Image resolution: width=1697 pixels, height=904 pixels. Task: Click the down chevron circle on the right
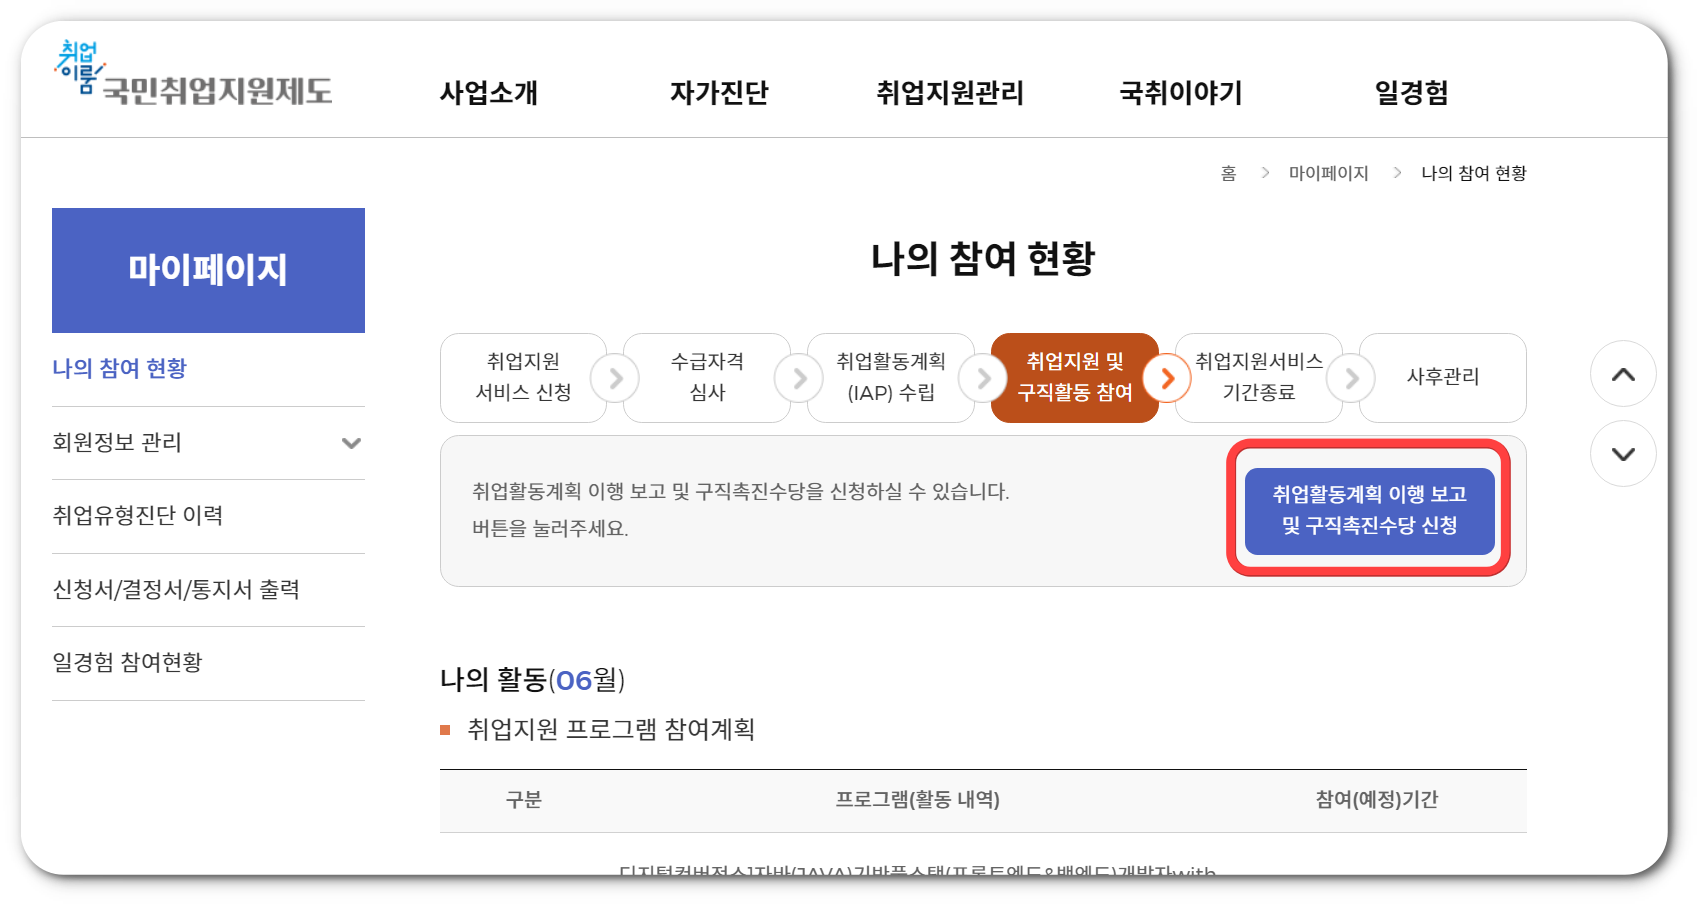[1623, 453]
